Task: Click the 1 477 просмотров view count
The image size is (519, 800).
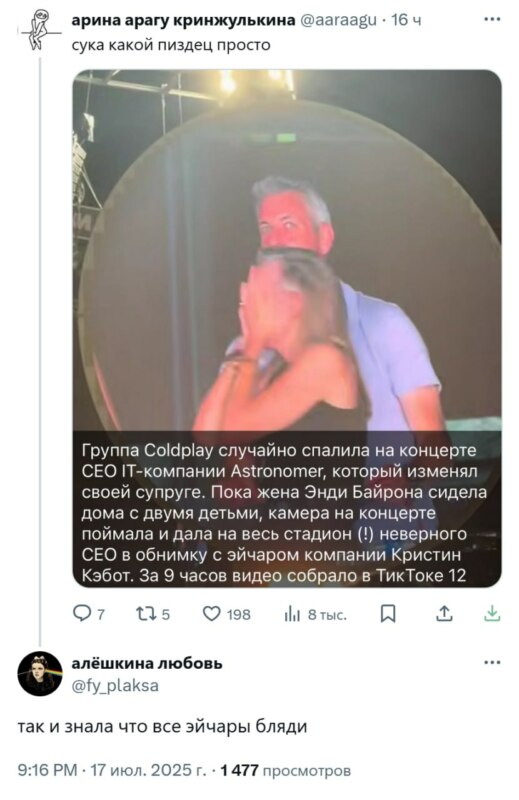Action: 286,770
